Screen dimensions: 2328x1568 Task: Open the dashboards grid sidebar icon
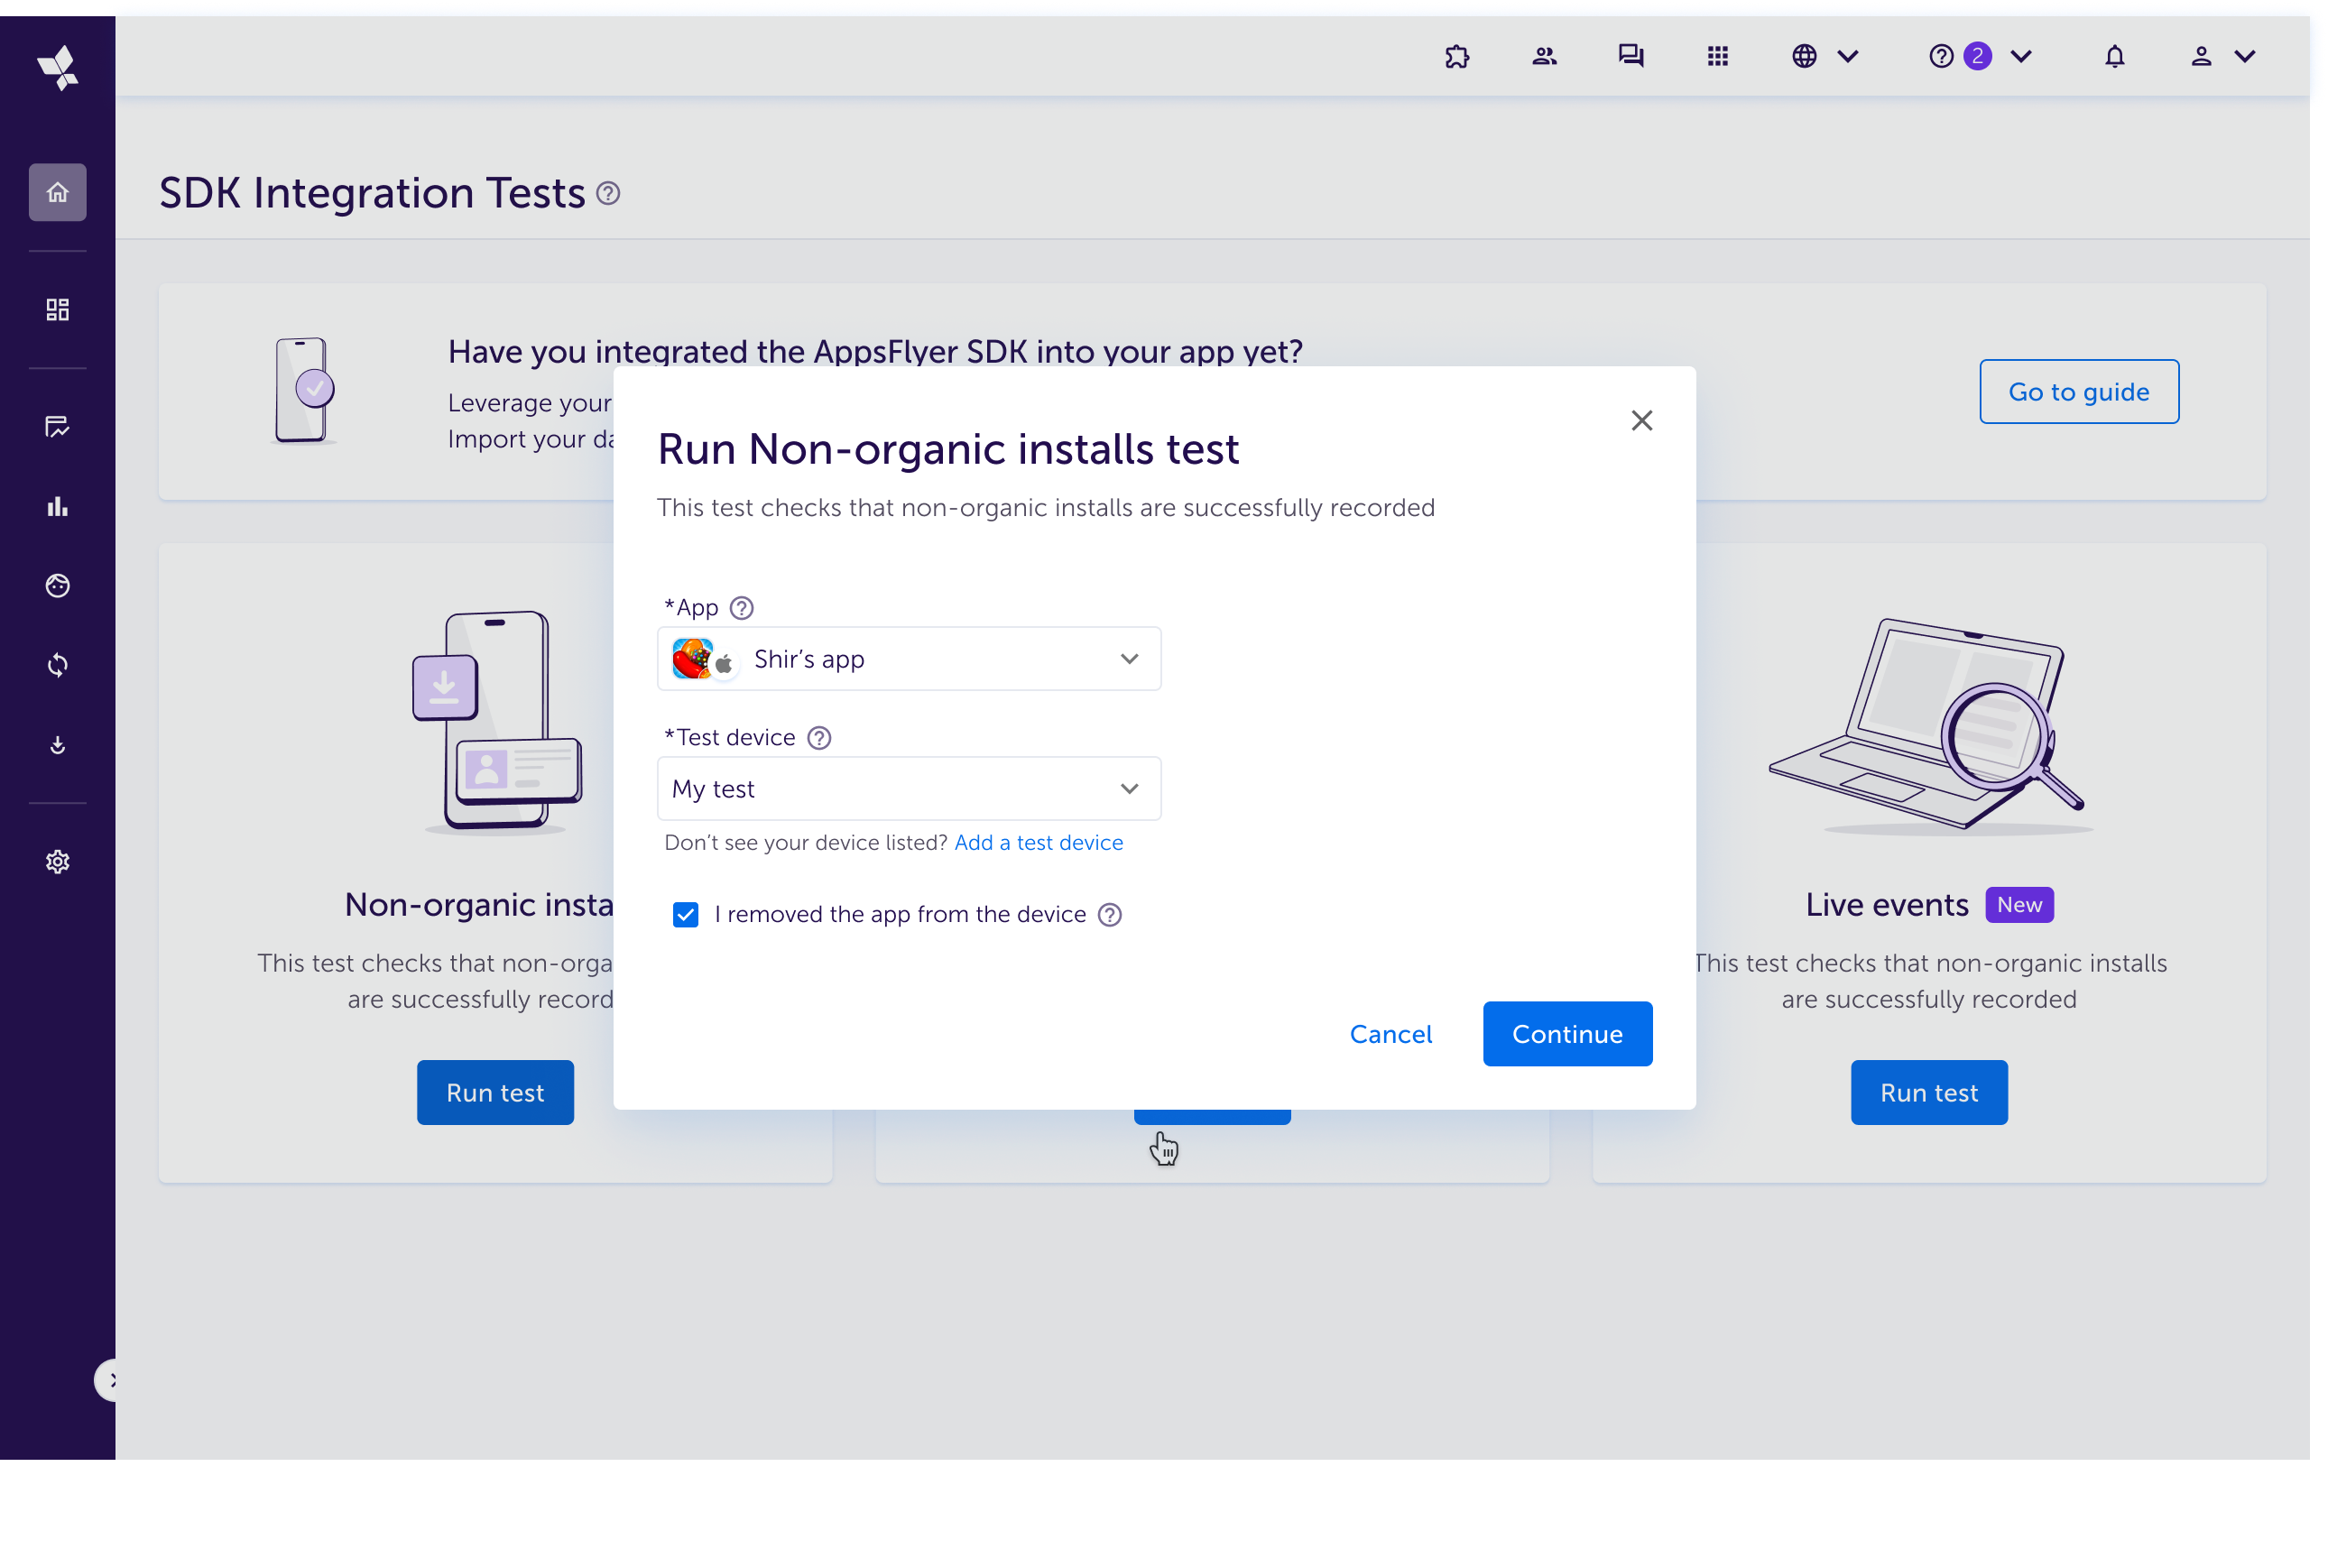click(x=57, y=310)
